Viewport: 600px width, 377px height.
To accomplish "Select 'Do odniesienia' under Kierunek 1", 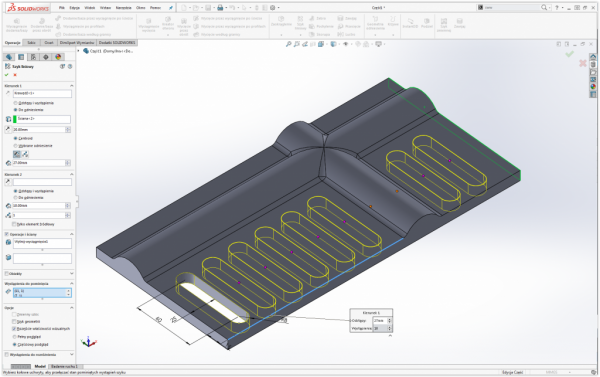I will click(16, 110).
